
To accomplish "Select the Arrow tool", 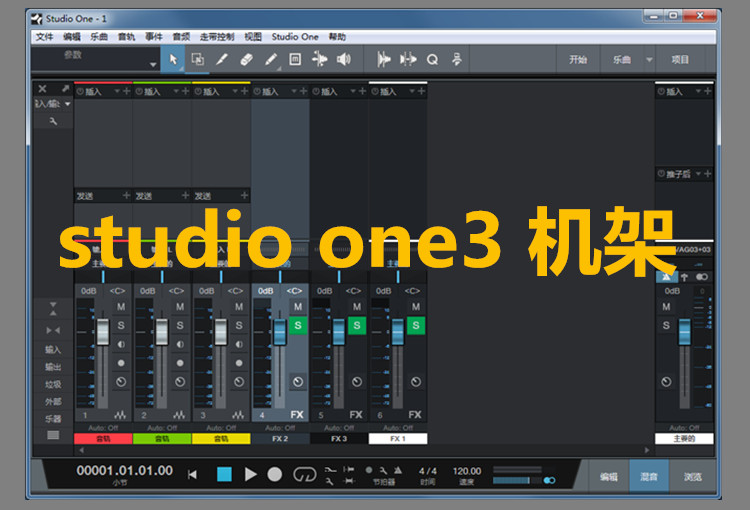I will click(173, 59).
